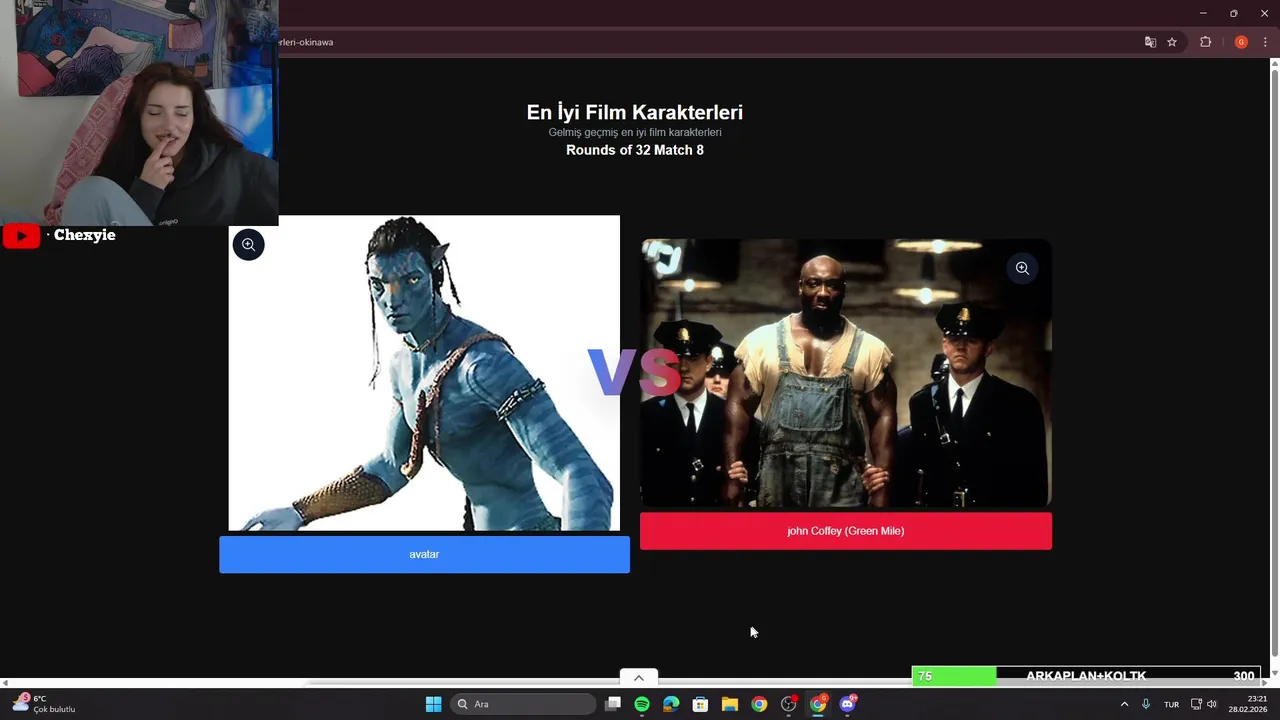Click the ARKAPLAN+KOLTK goal progress bar
The image size is (1280, 720).
click(1085, 676)
